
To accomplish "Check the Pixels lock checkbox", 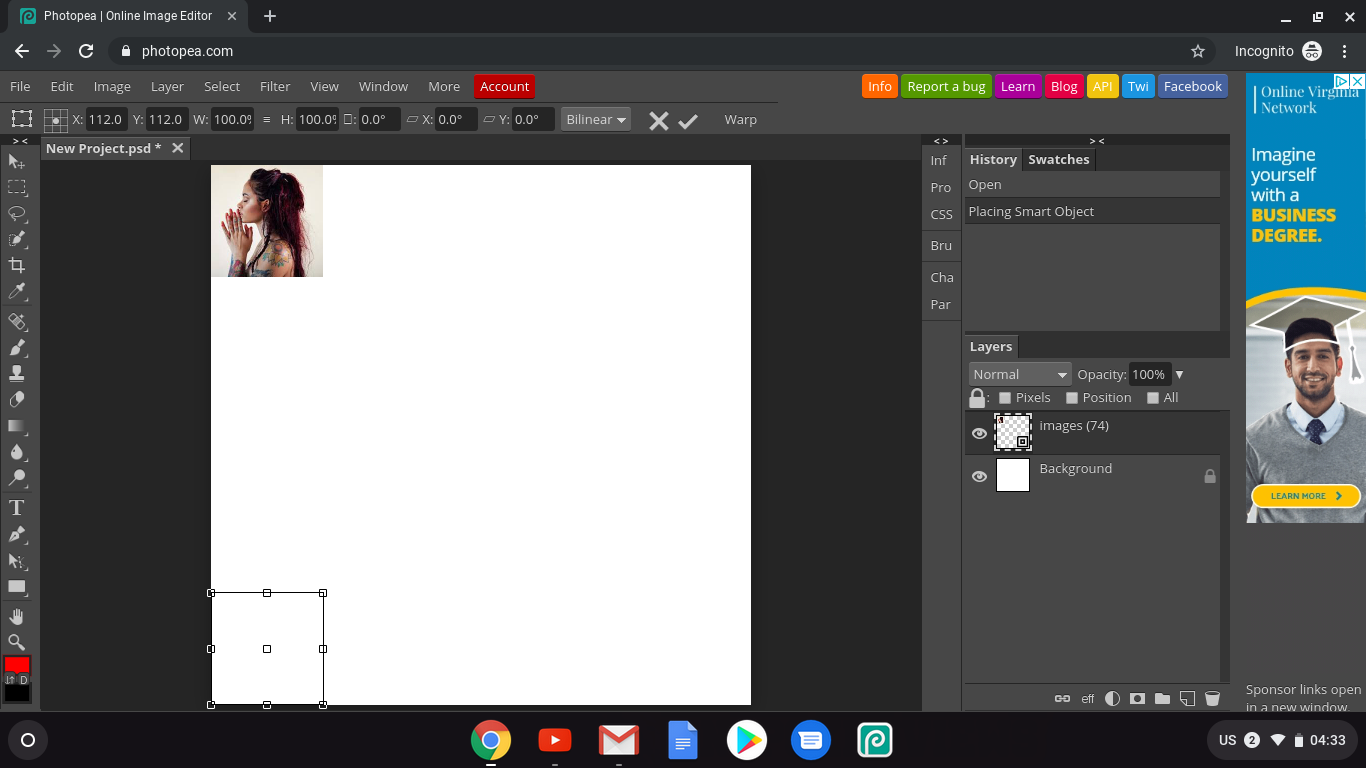I will [x=1005, y=398].
